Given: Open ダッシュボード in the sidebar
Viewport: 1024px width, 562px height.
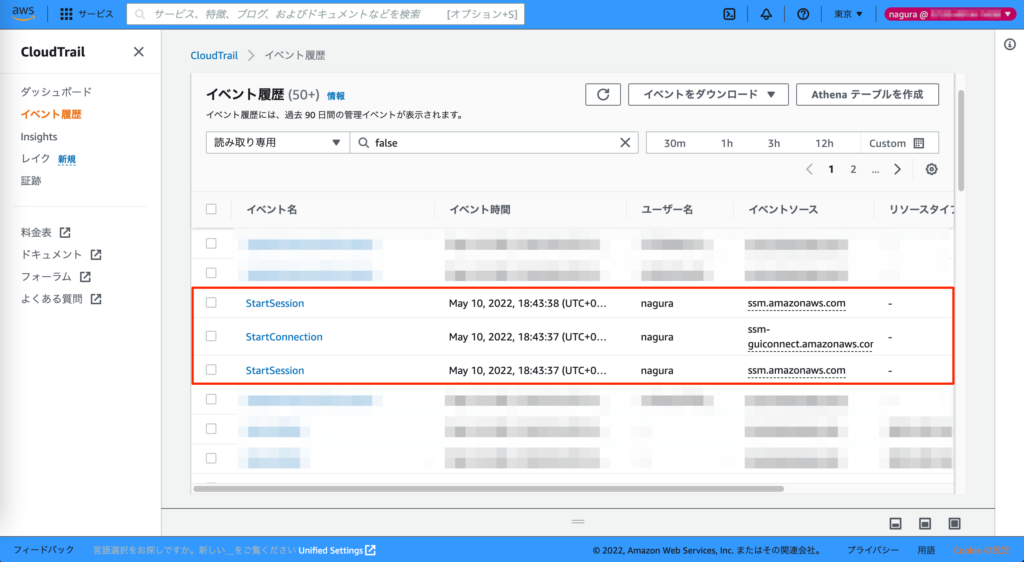Looking at the screenshot, I should click(56, 92).
